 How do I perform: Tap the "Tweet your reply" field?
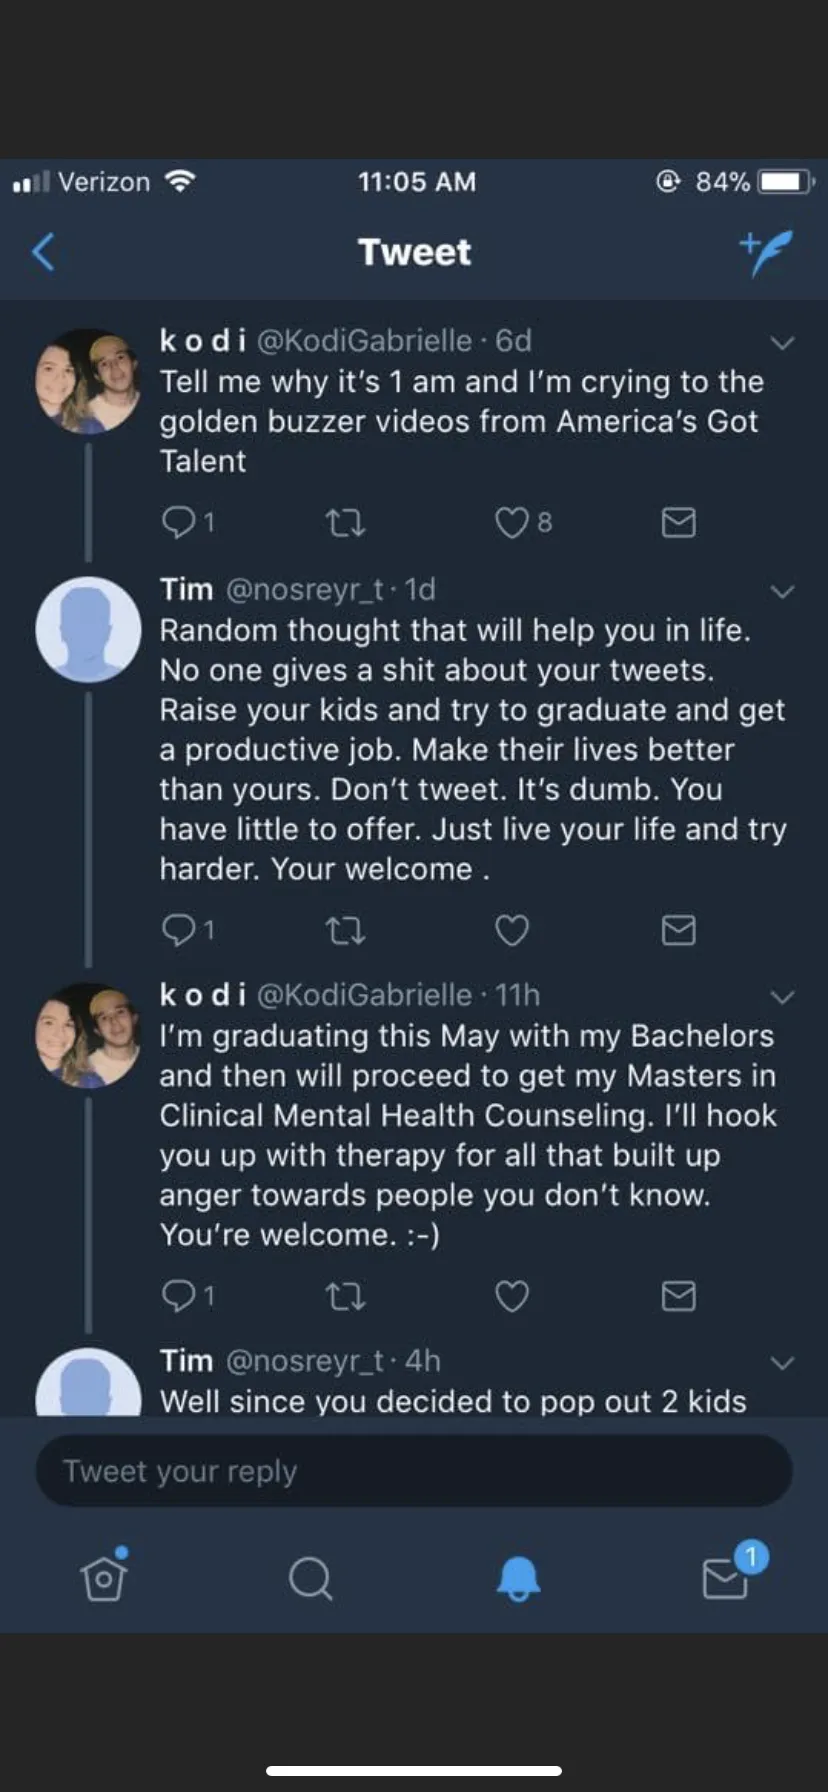[414, 1471]
